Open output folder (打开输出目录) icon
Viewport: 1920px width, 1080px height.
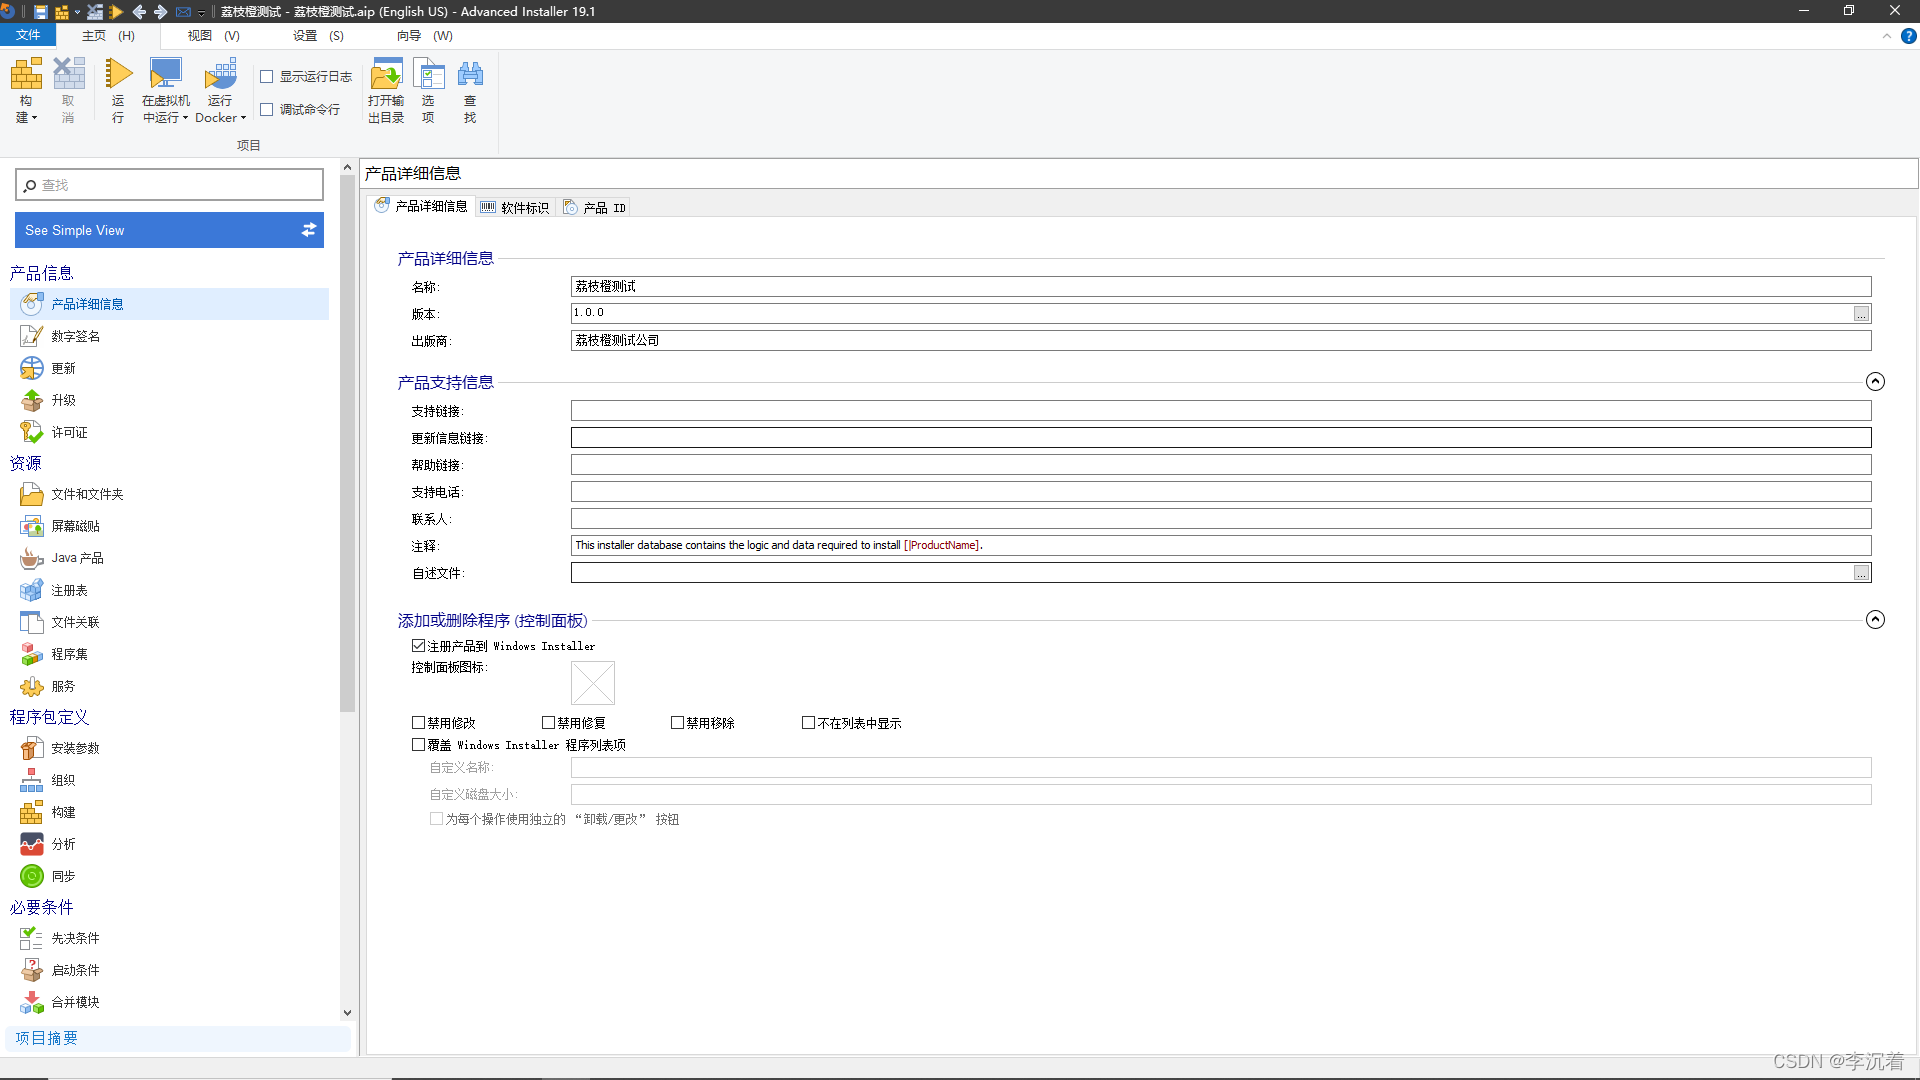click(x=385, y=75)
